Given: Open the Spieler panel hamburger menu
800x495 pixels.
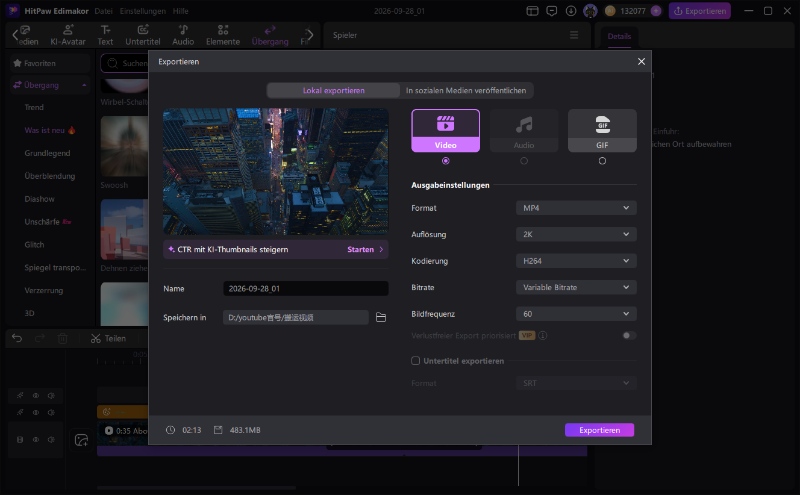Looking at the screenshot, I should point(574,35).
